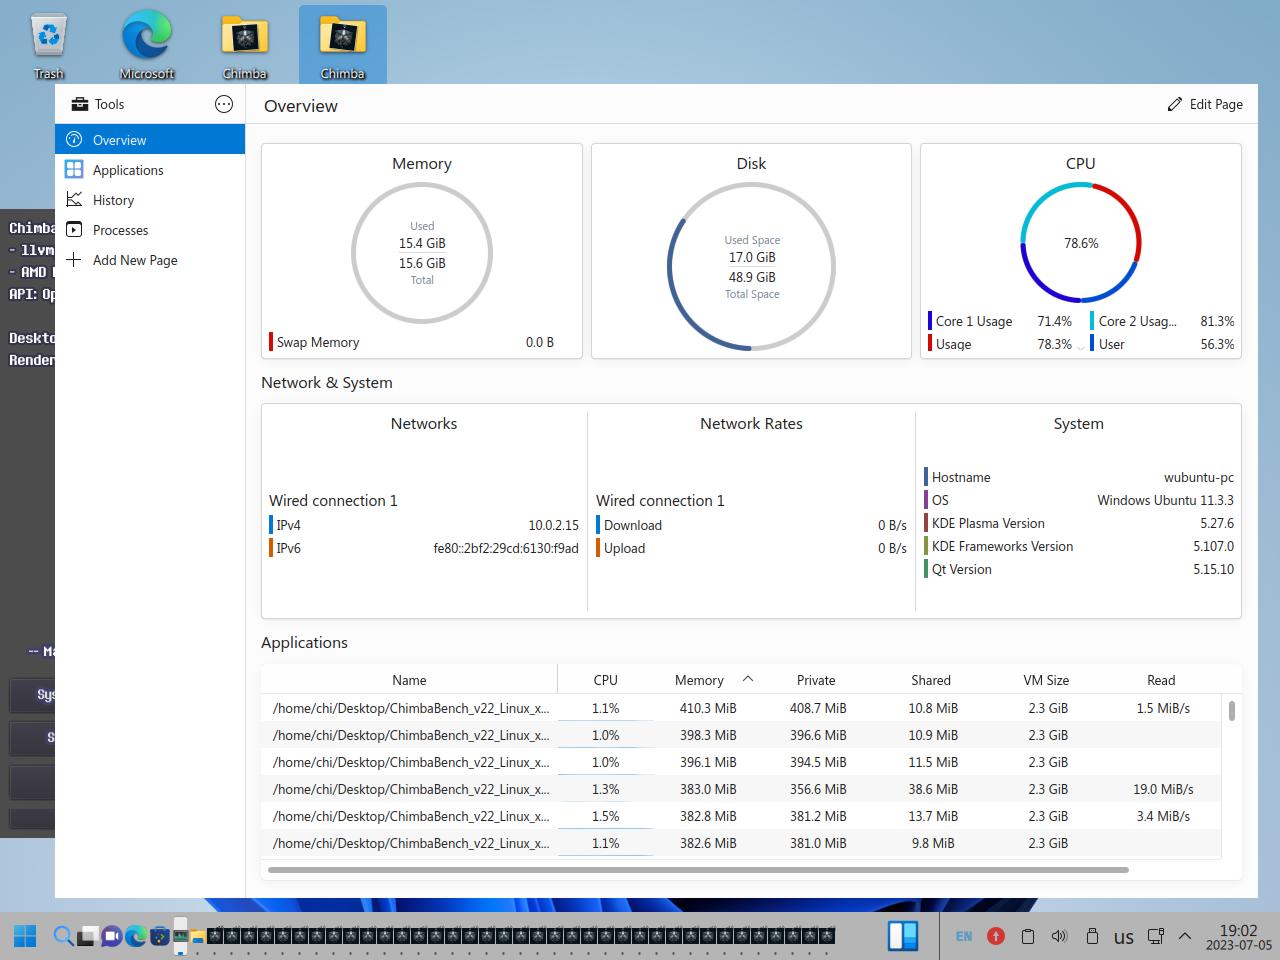
Task: Open the clipboard tray icon
Action: point(1027,936)
